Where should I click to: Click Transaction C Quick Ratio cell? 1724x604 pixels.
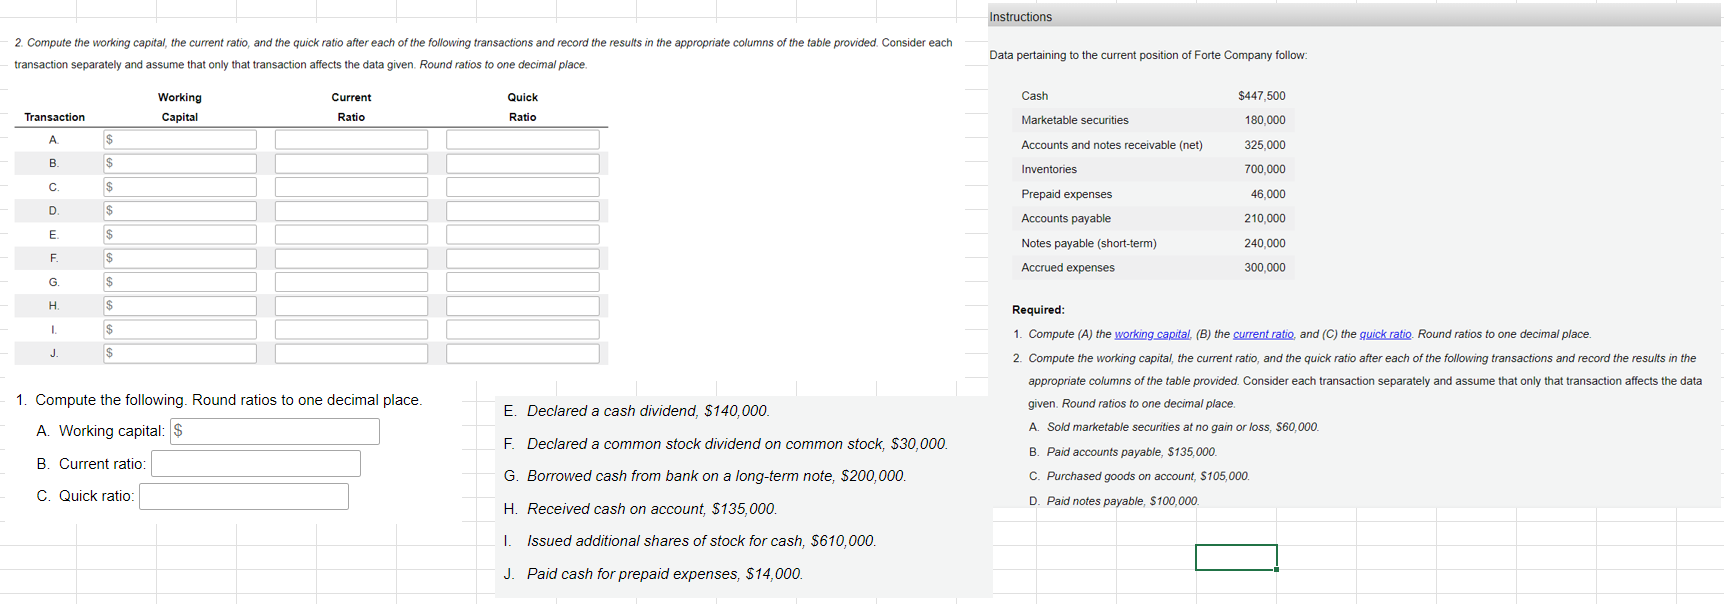[521, 187]
